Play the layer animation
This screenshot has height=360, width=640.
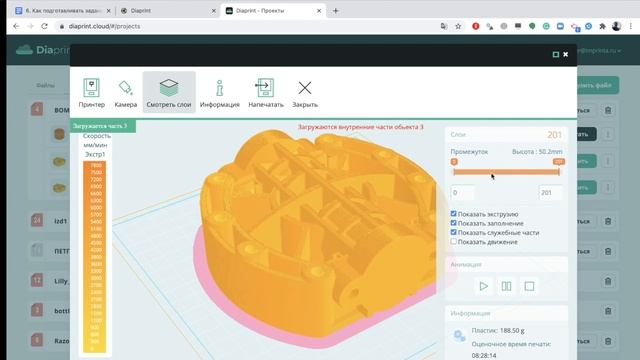coord(484,286)
